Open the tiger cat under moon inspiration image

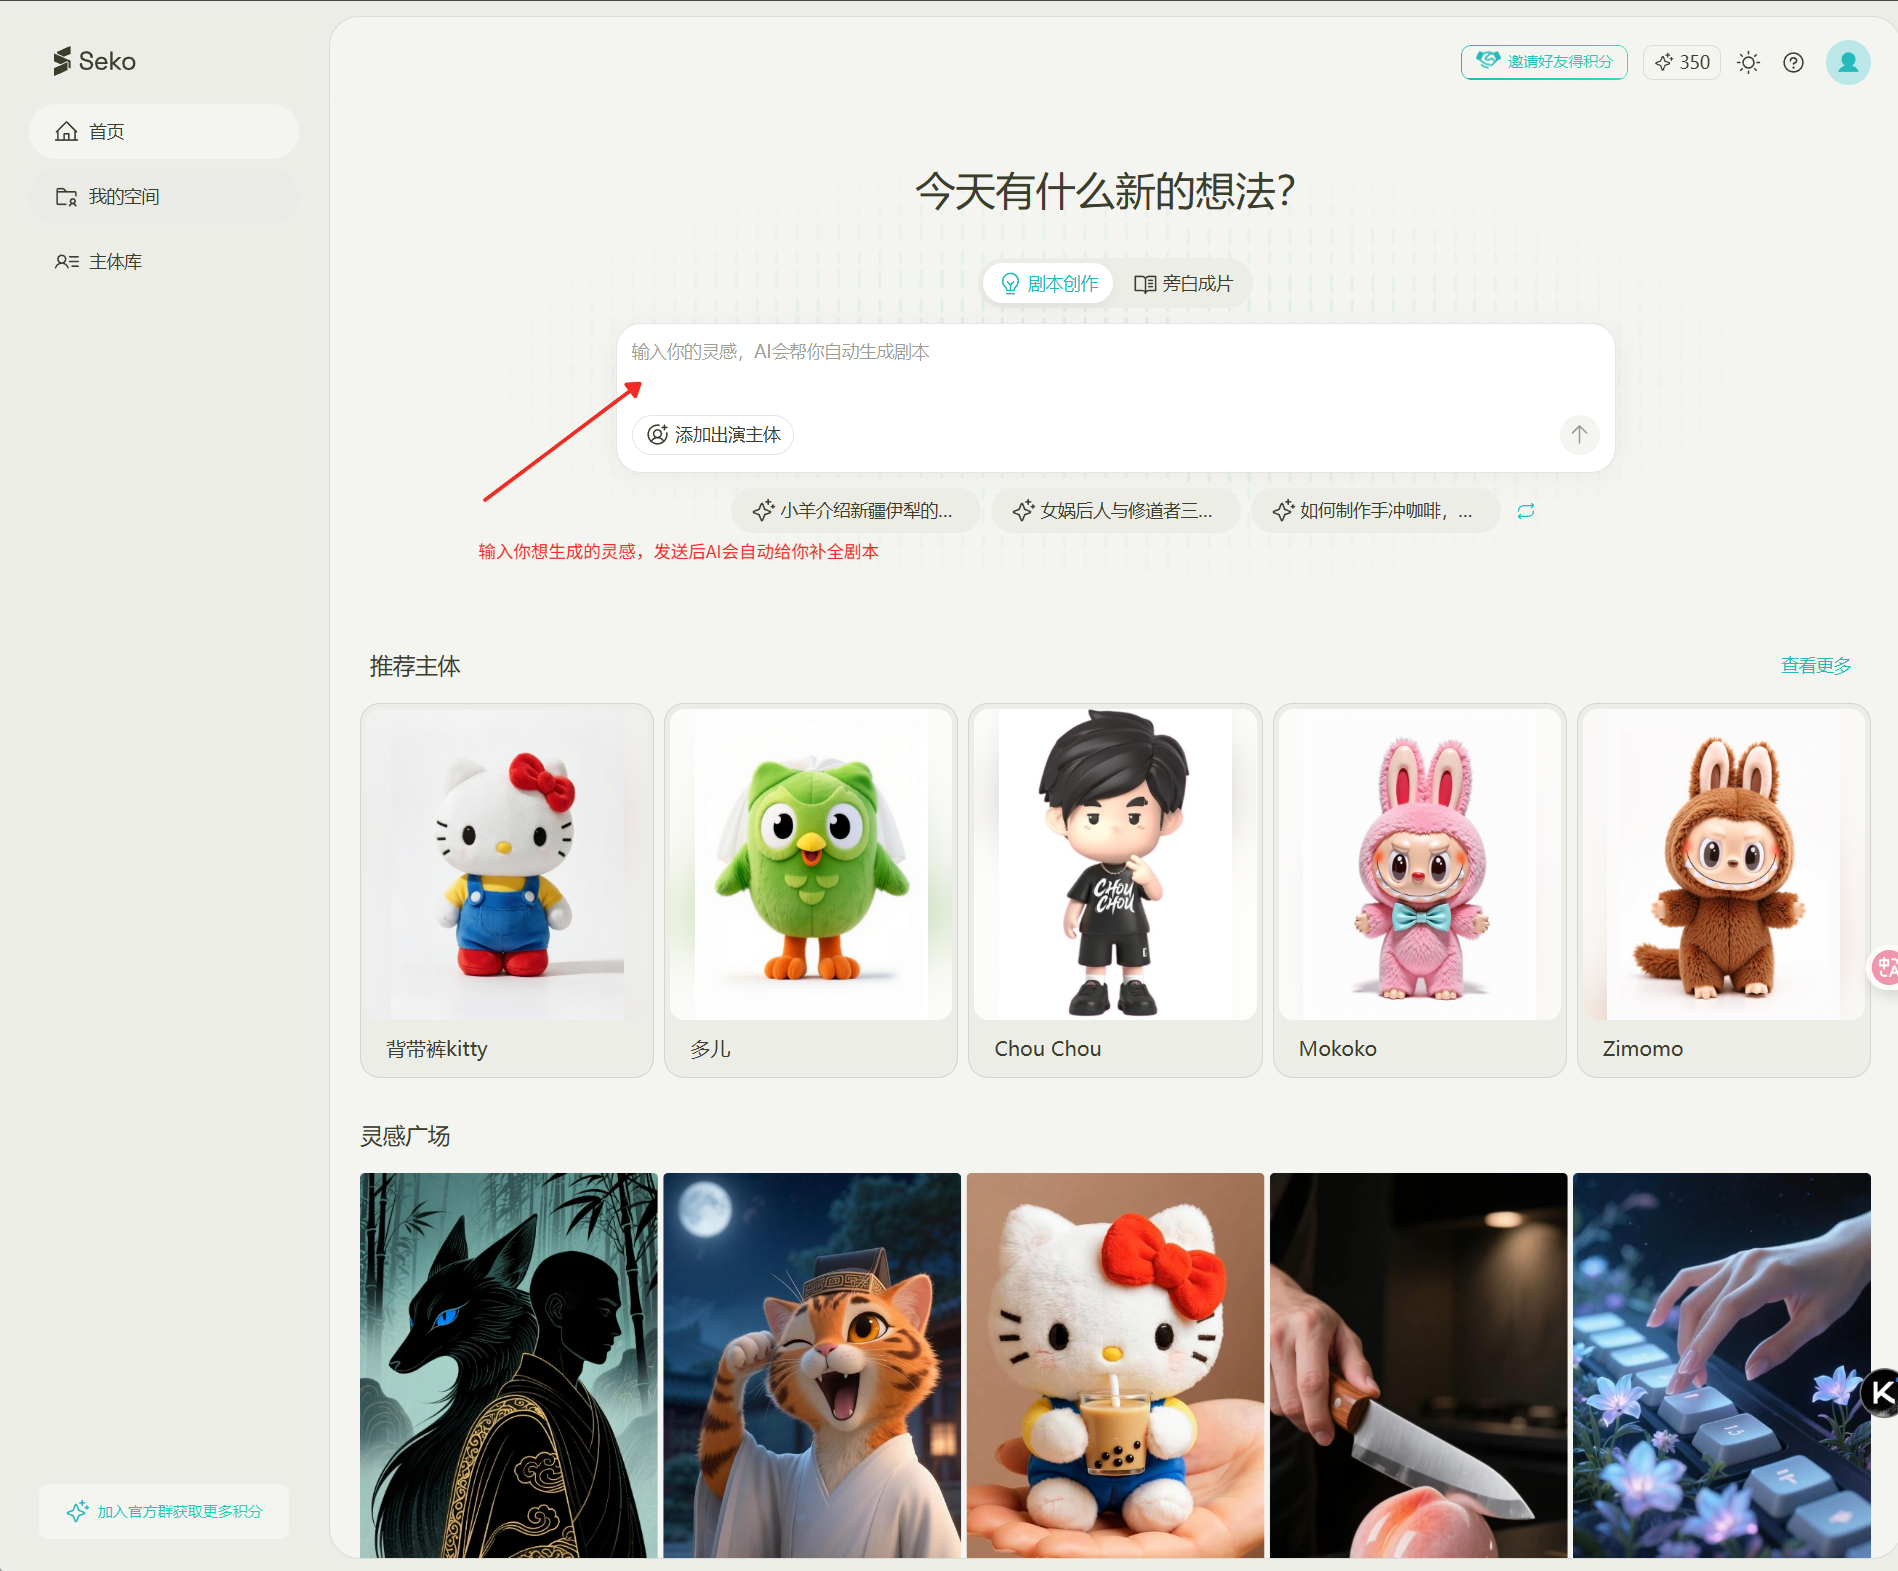click(x=812, y=1365)
